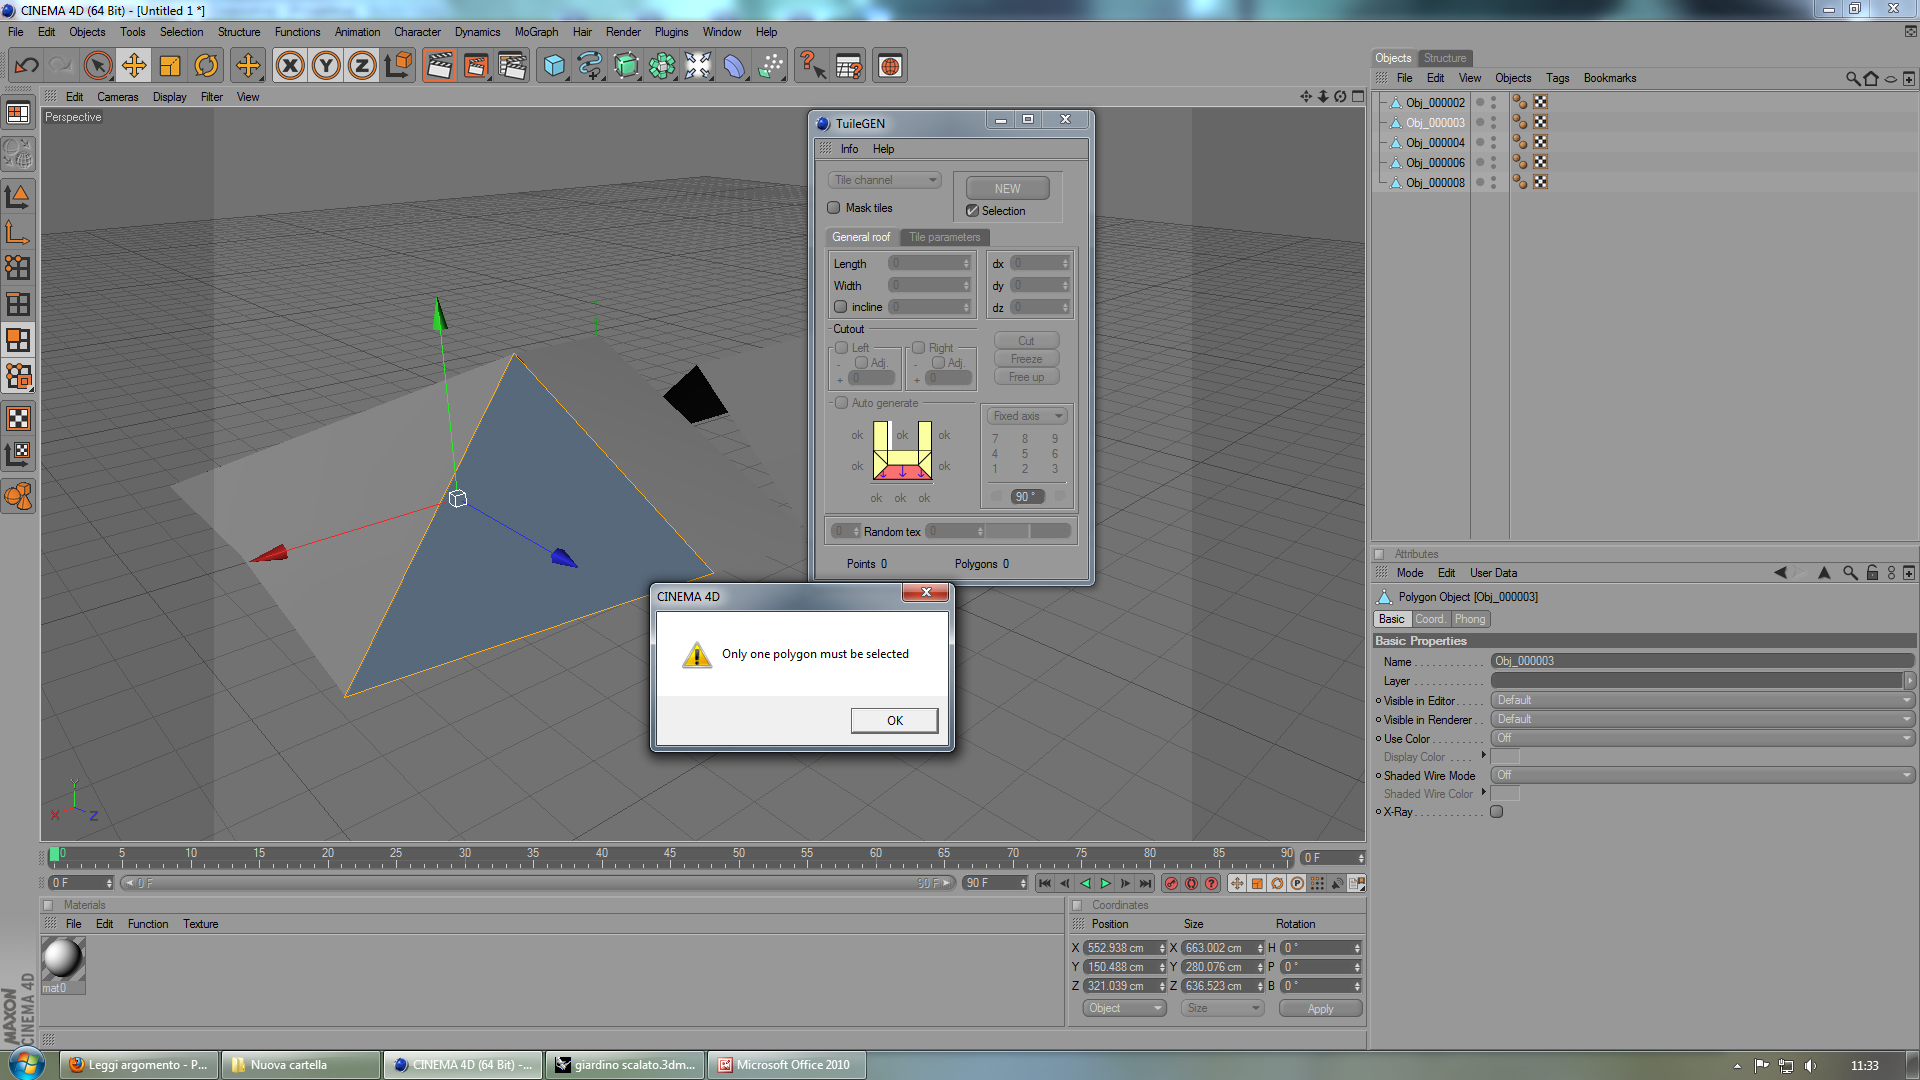Open the Tile channel dropdown

point(885,180)
